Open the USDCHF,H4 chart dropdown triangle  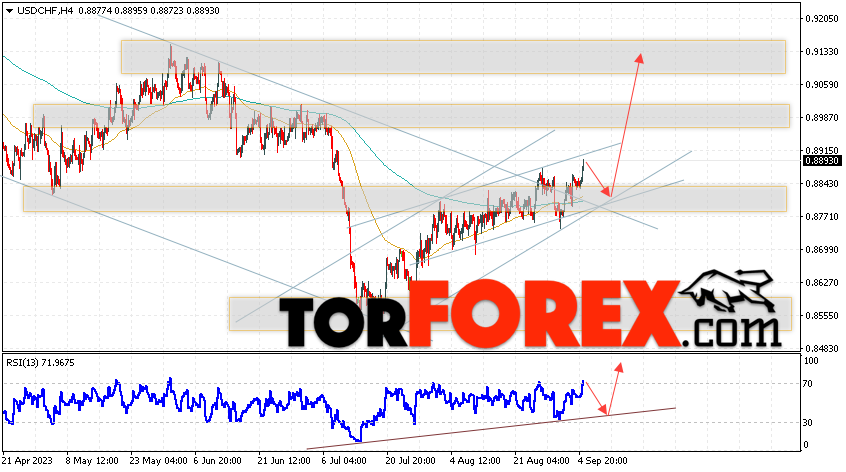pyautogui.click(x=10, y=11)
